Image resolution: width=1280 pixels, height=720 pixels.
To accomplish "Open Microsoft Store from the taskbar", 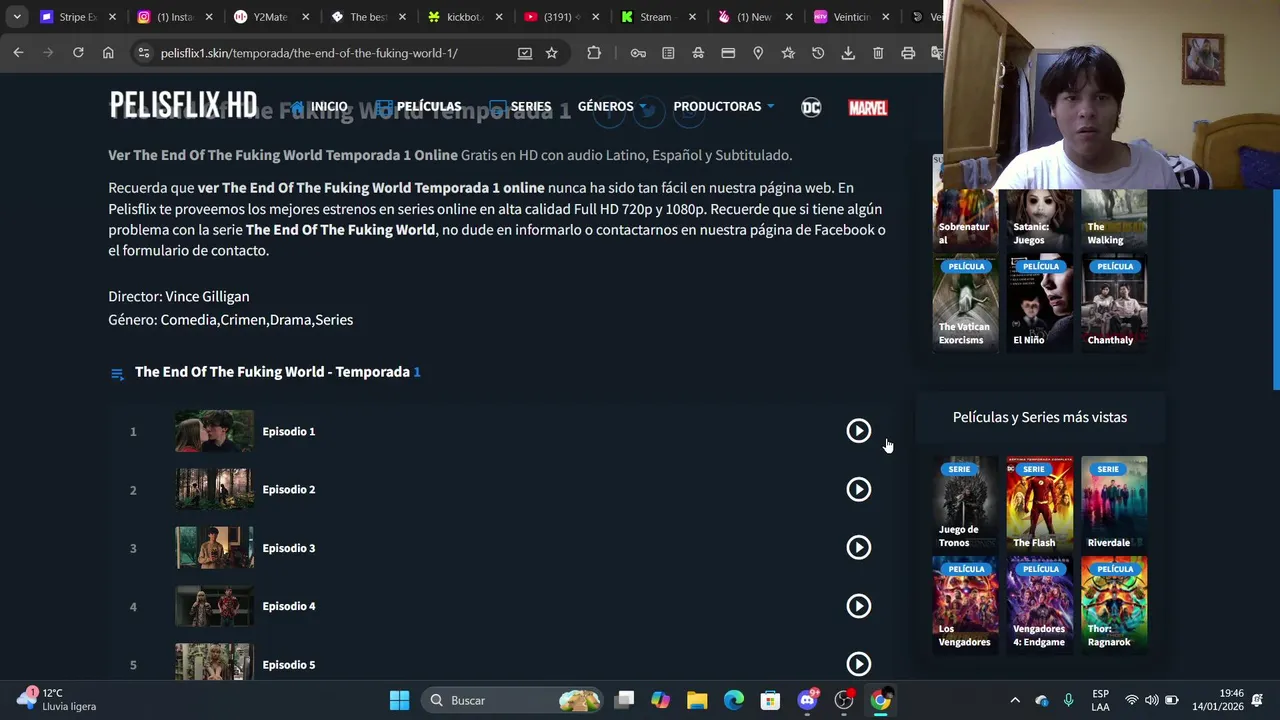I will [x=770, y=700].
